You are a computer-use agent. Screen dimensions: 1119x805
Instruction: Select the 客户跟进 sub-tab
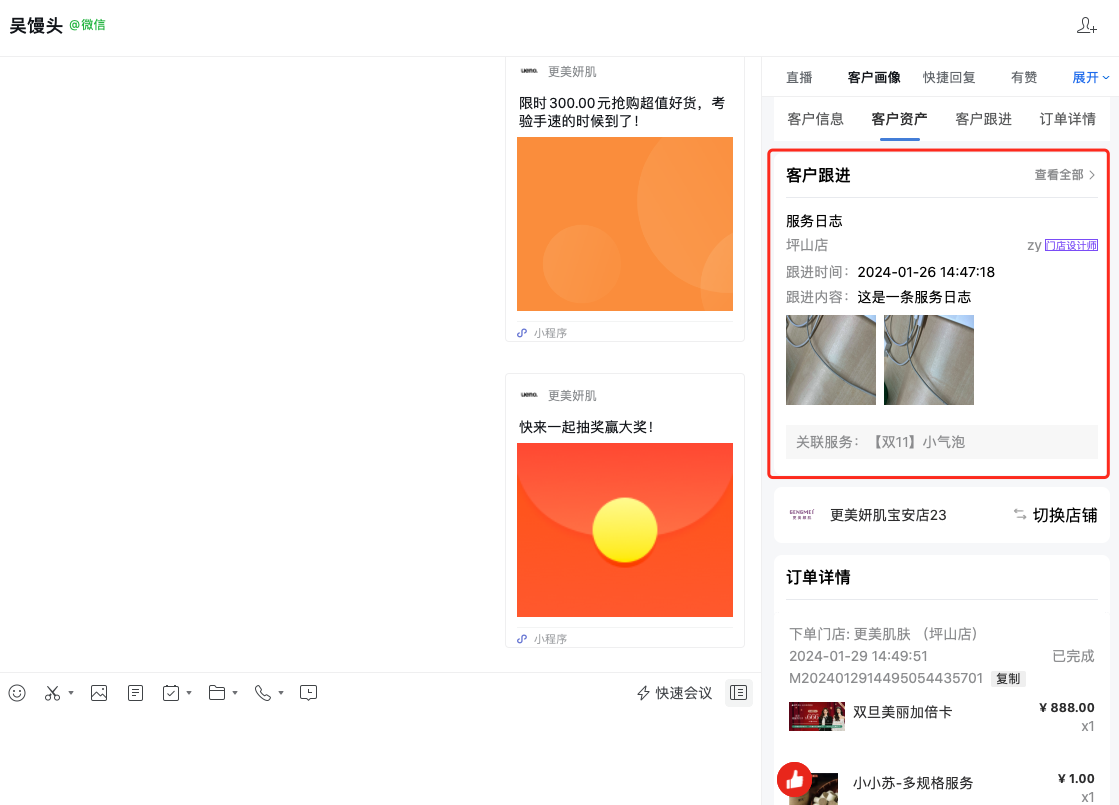coord(983,119)
